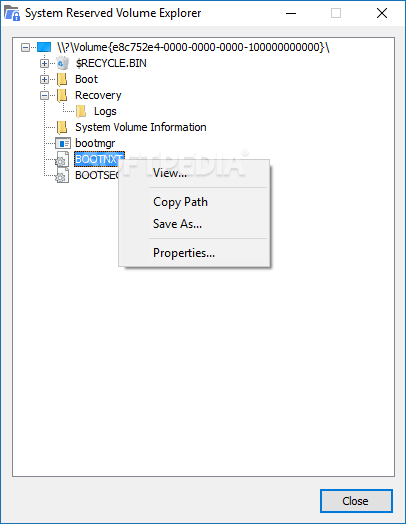
Task: Click the Close button
Action: point(356,501)
